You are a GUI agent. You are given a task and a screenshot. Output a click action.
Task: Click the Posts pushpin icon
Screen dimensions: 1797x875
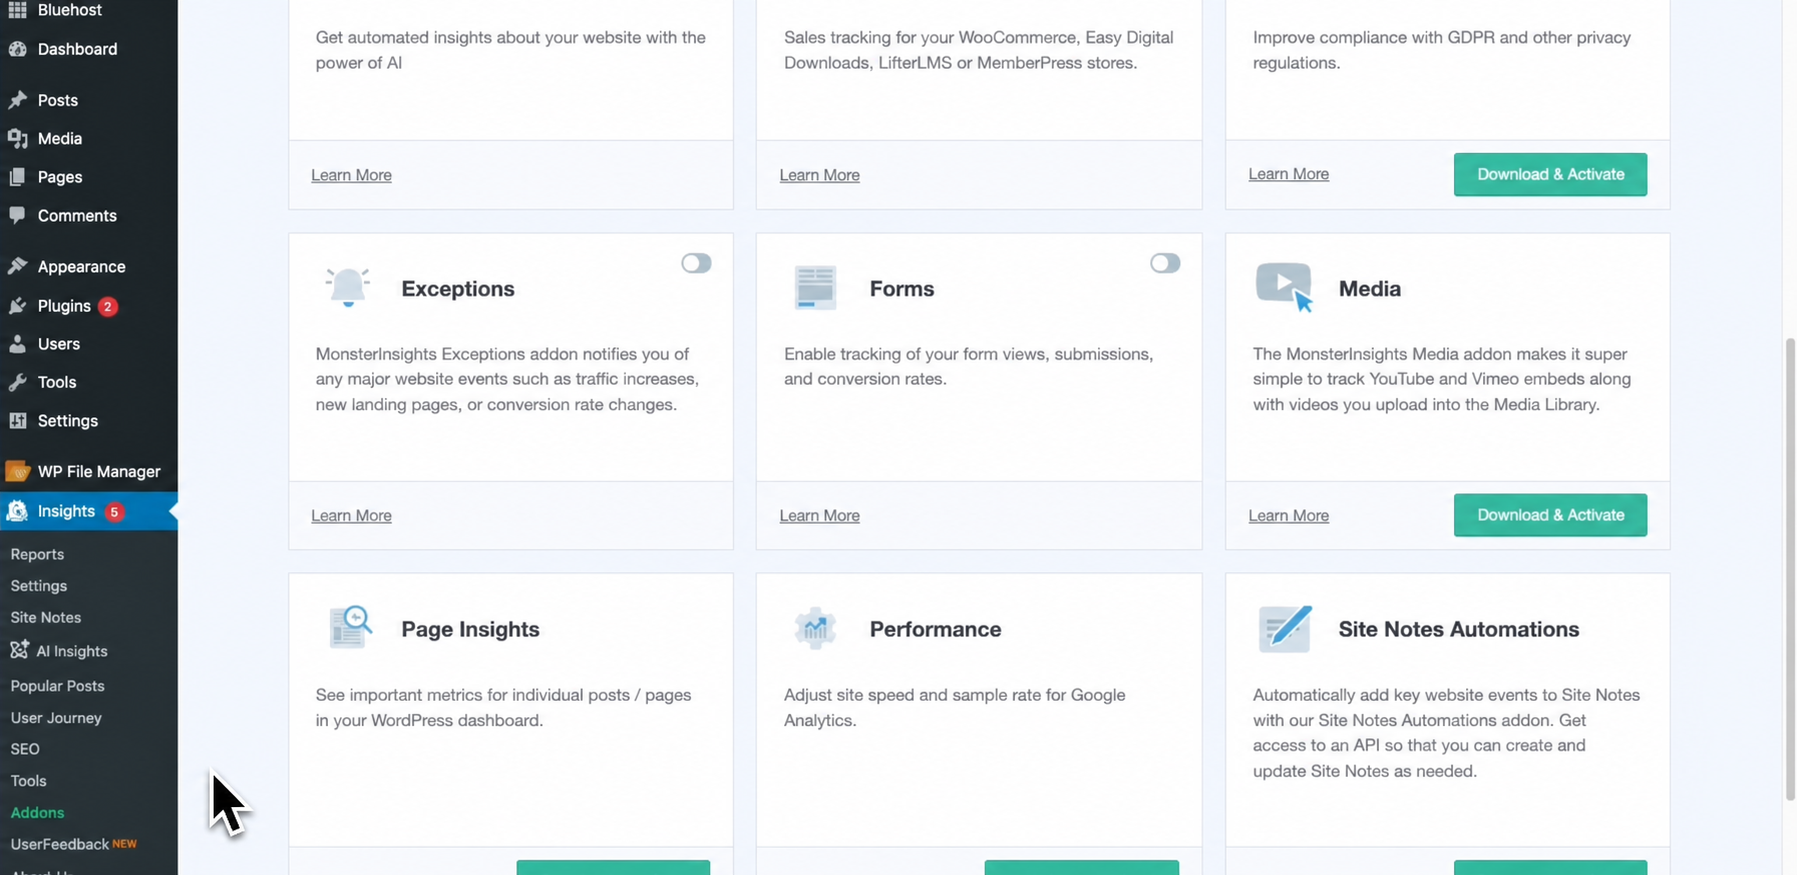point(17,100)
